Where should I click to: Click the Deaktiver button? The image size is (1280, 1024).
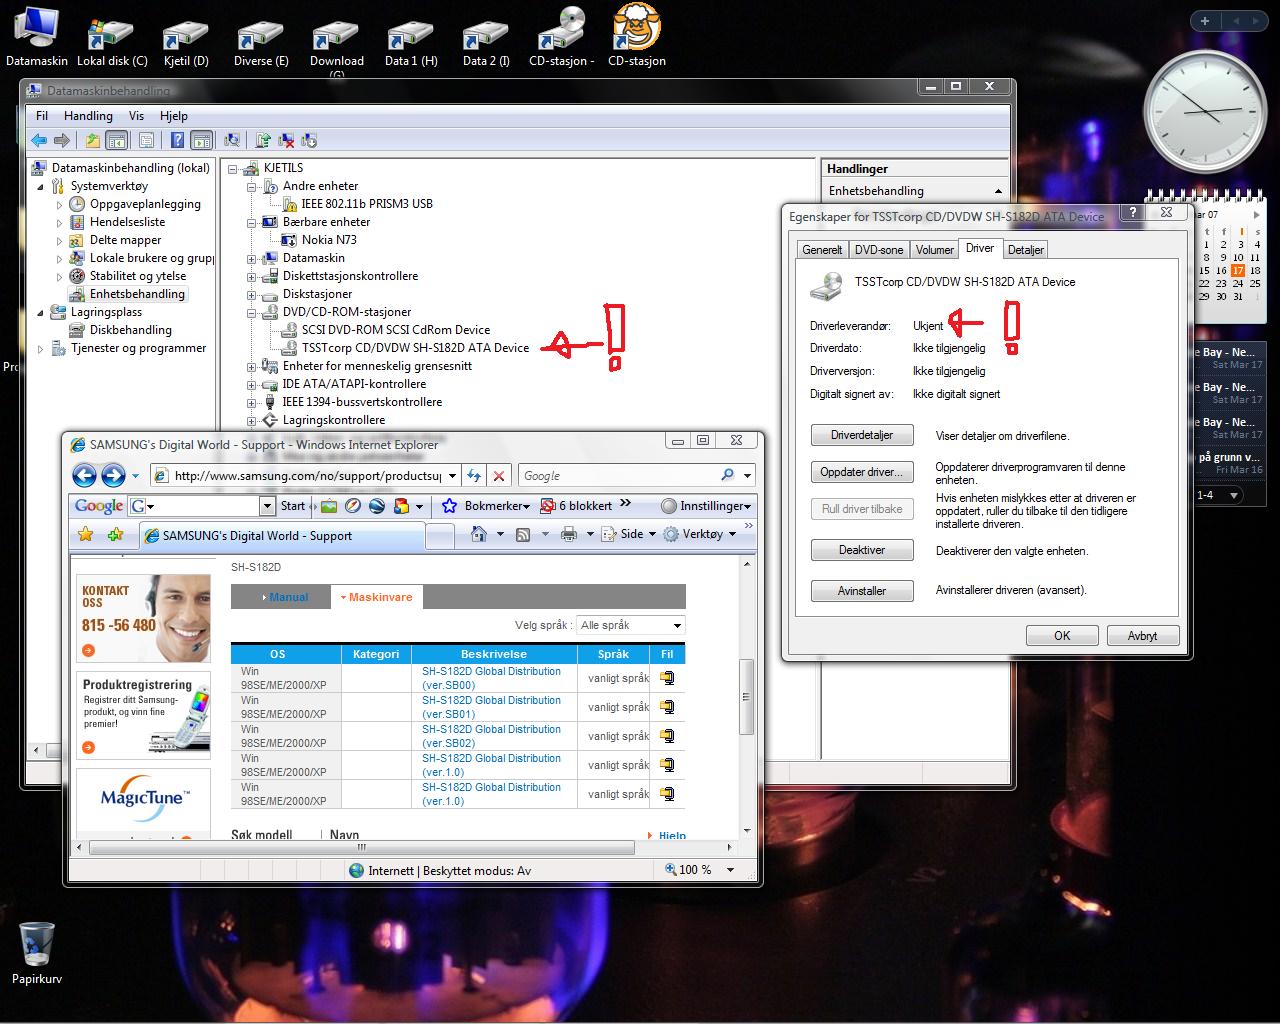(x=862, y=551)
